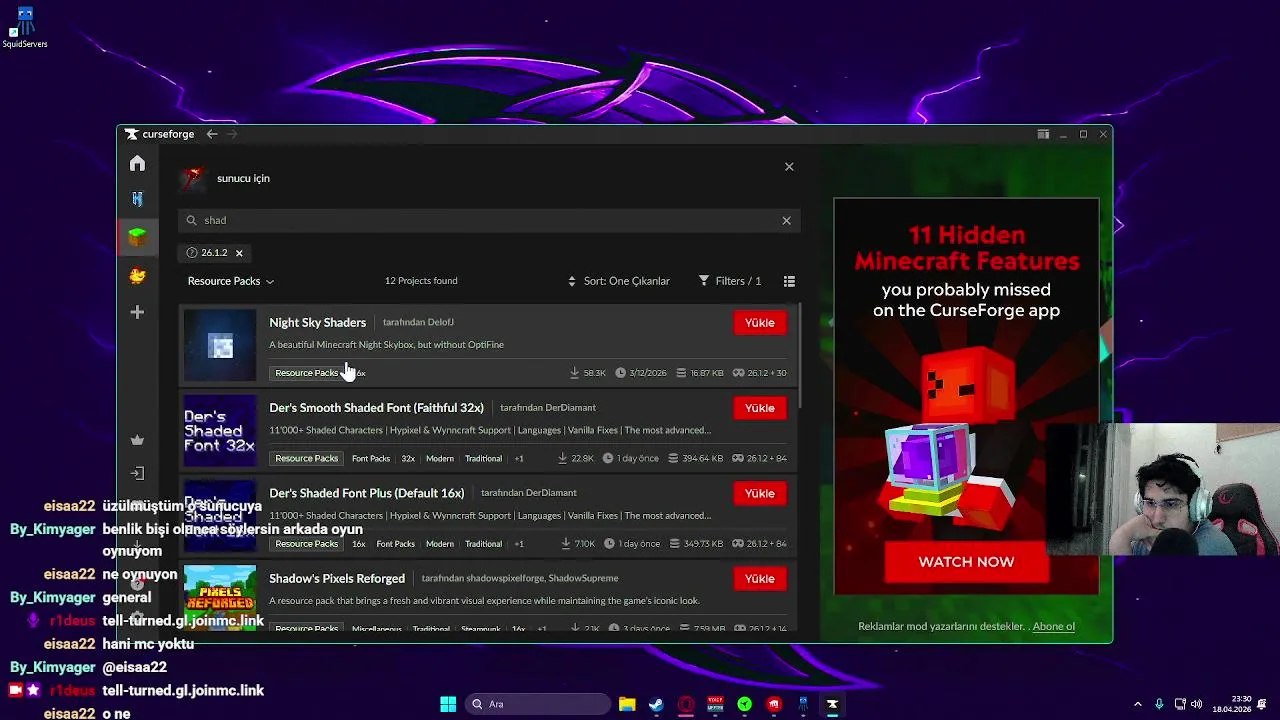Open the crown premium icon in sidebar
This screenshot has height=720, width=1280.
pos(137,440)
